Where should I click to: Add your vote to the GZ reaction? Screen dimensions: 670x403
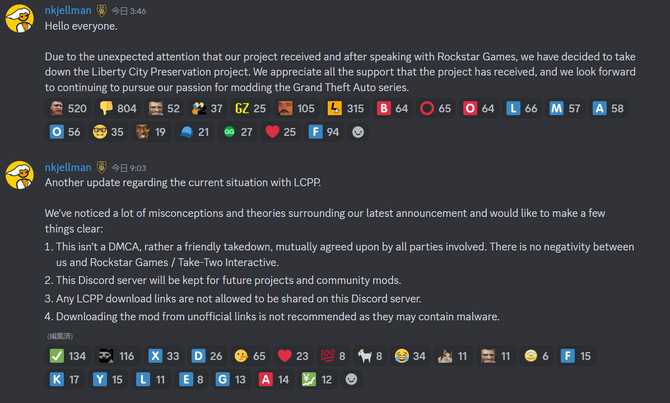pos(251,108)
